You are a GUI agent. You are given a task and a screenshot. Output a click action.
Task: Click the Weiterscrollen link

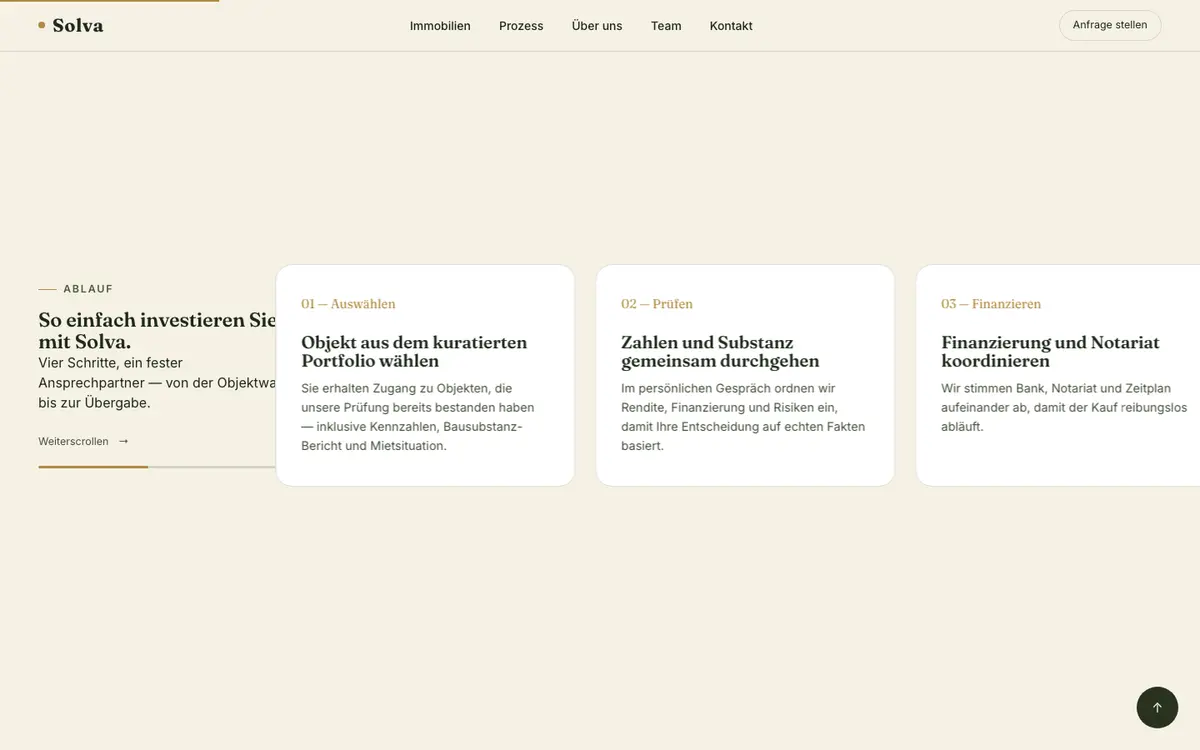pos(84,441)
